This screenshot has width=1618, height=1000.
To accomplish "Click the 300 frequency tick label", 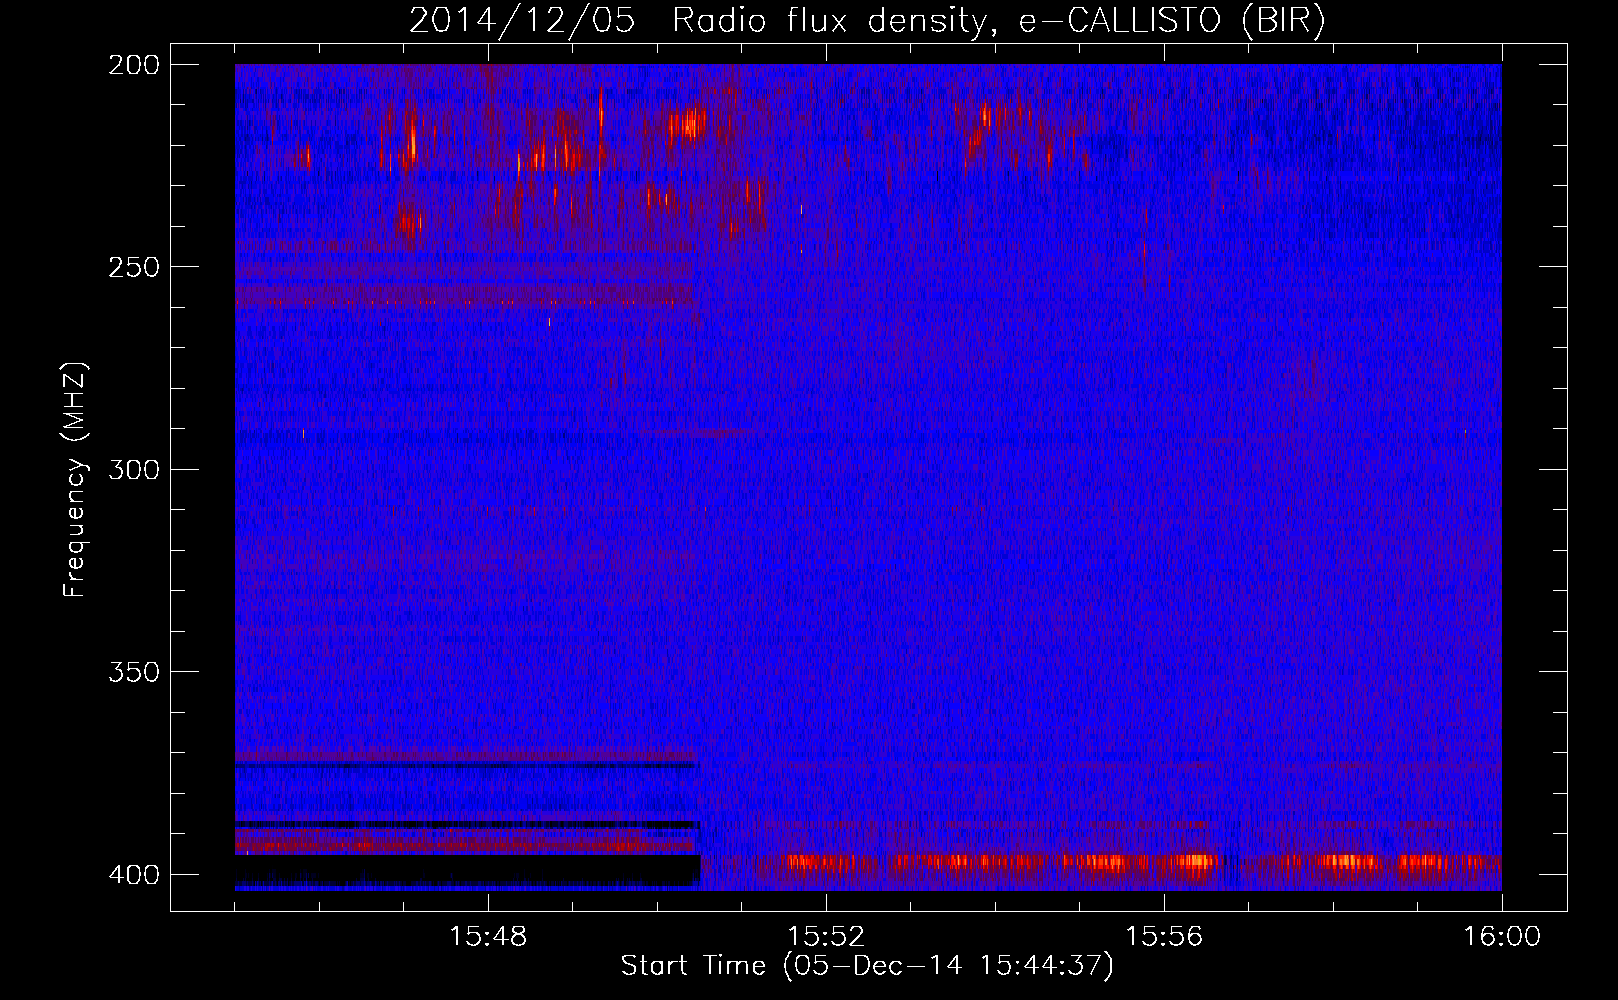I will [x=133, y=469].
